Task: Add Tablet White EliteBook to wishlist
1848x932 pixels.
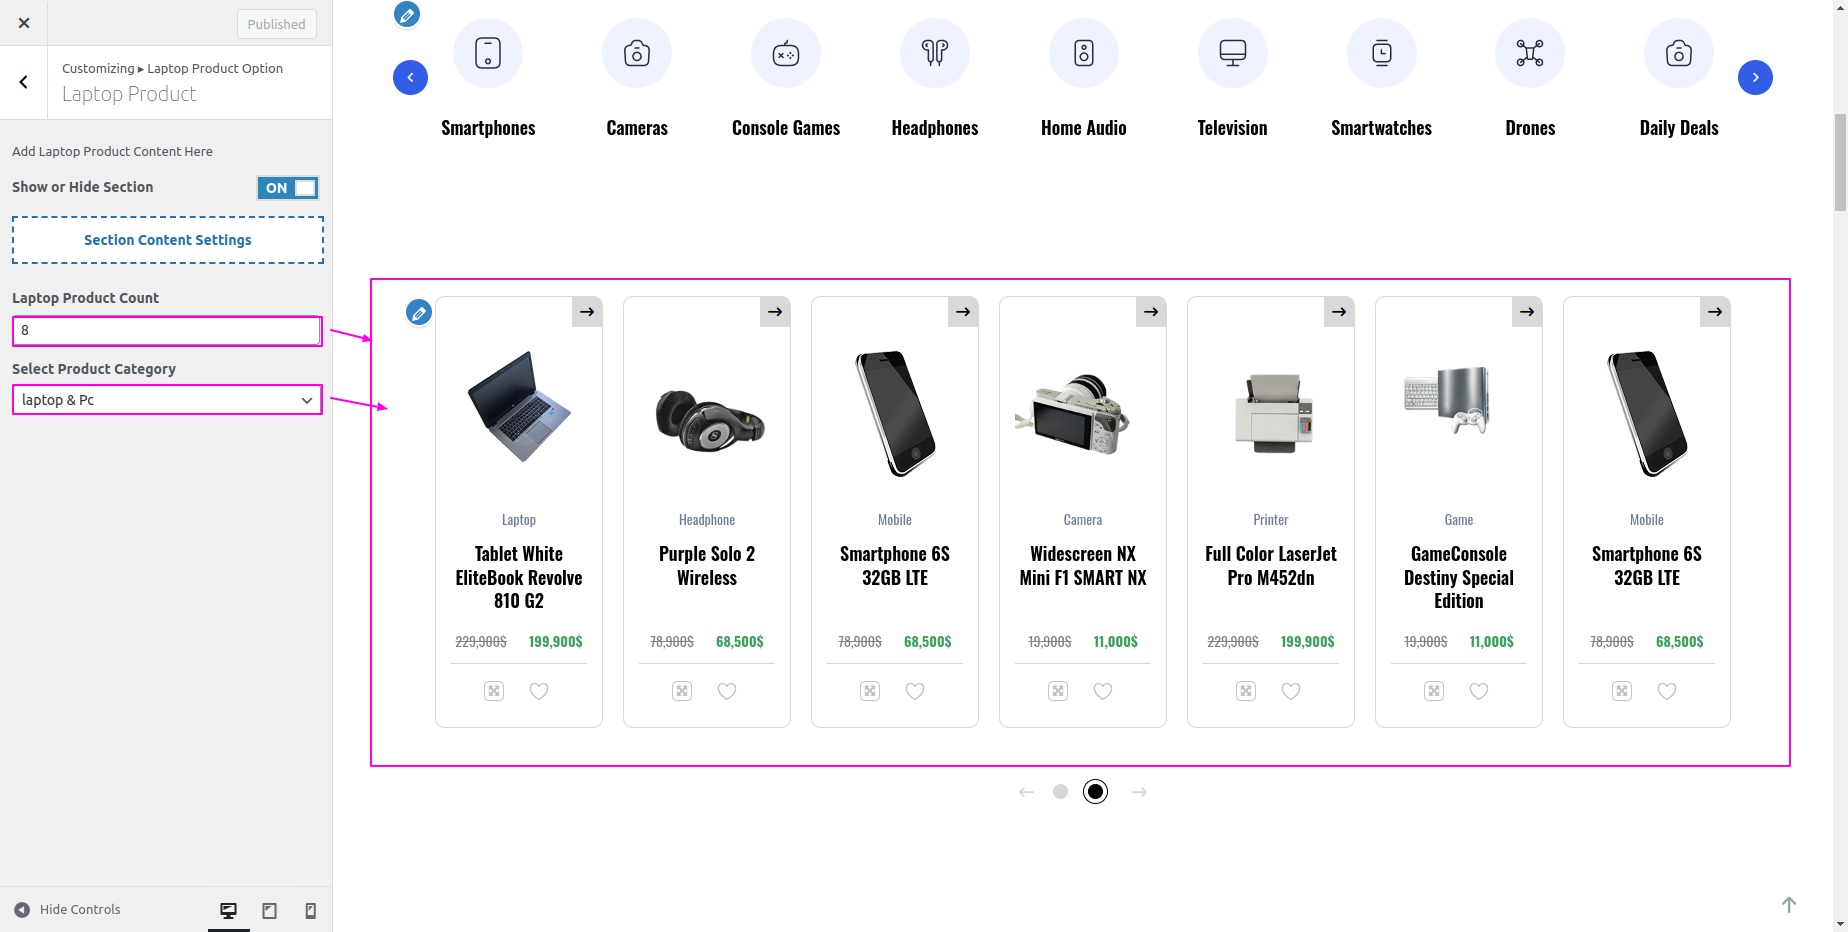Action: [x=539, y=691]
